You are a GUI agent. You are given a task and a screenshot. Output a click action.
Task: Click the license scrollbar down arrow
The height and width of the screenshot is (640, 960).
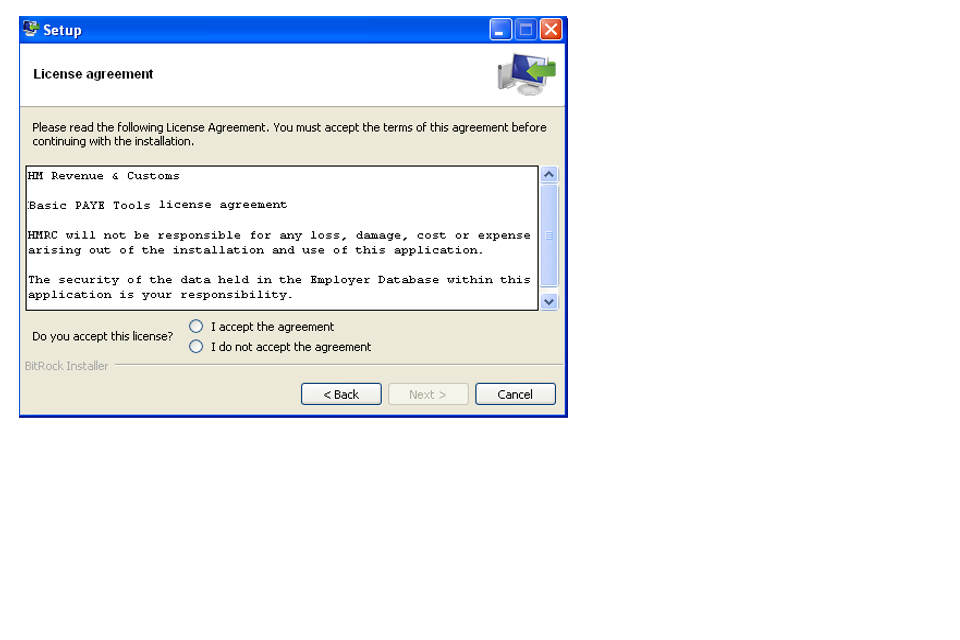pos(549,301)
